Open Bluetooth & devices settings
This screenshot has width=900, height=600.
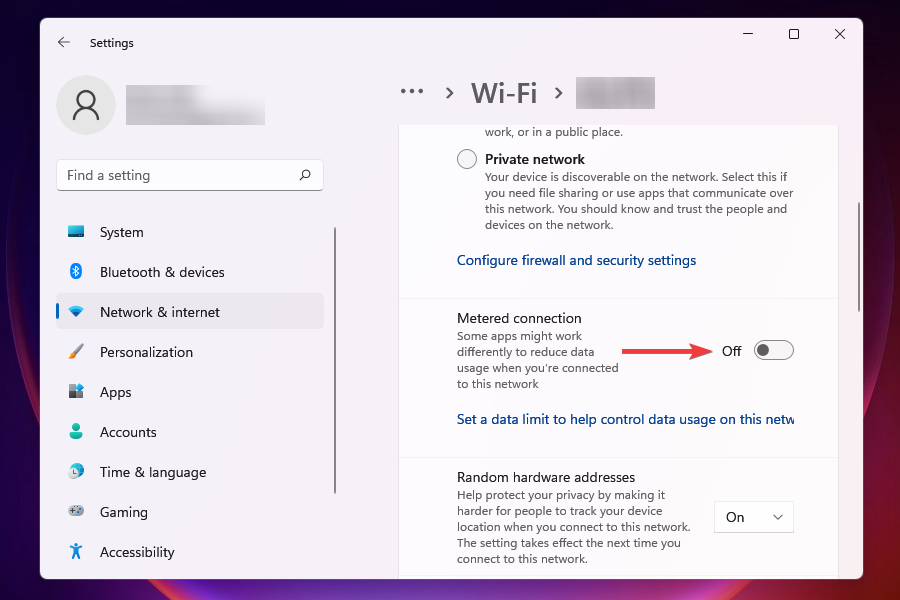tap(190, 272)
